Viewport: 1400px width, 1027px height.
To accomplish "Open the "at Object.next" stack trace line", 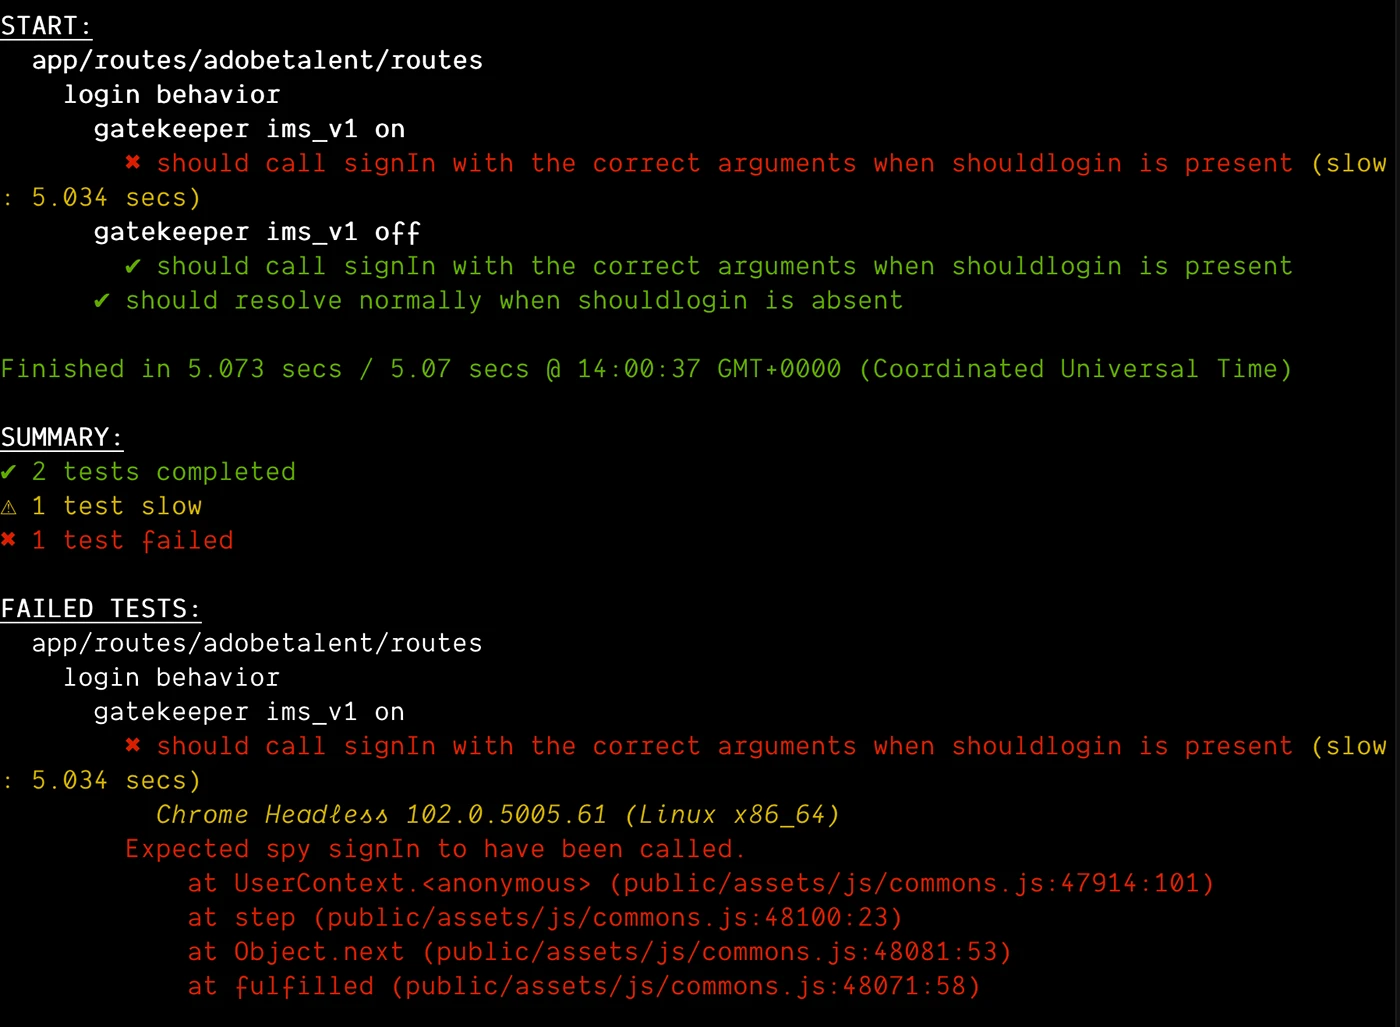I will pyautogui.click(x=599, y=952).
